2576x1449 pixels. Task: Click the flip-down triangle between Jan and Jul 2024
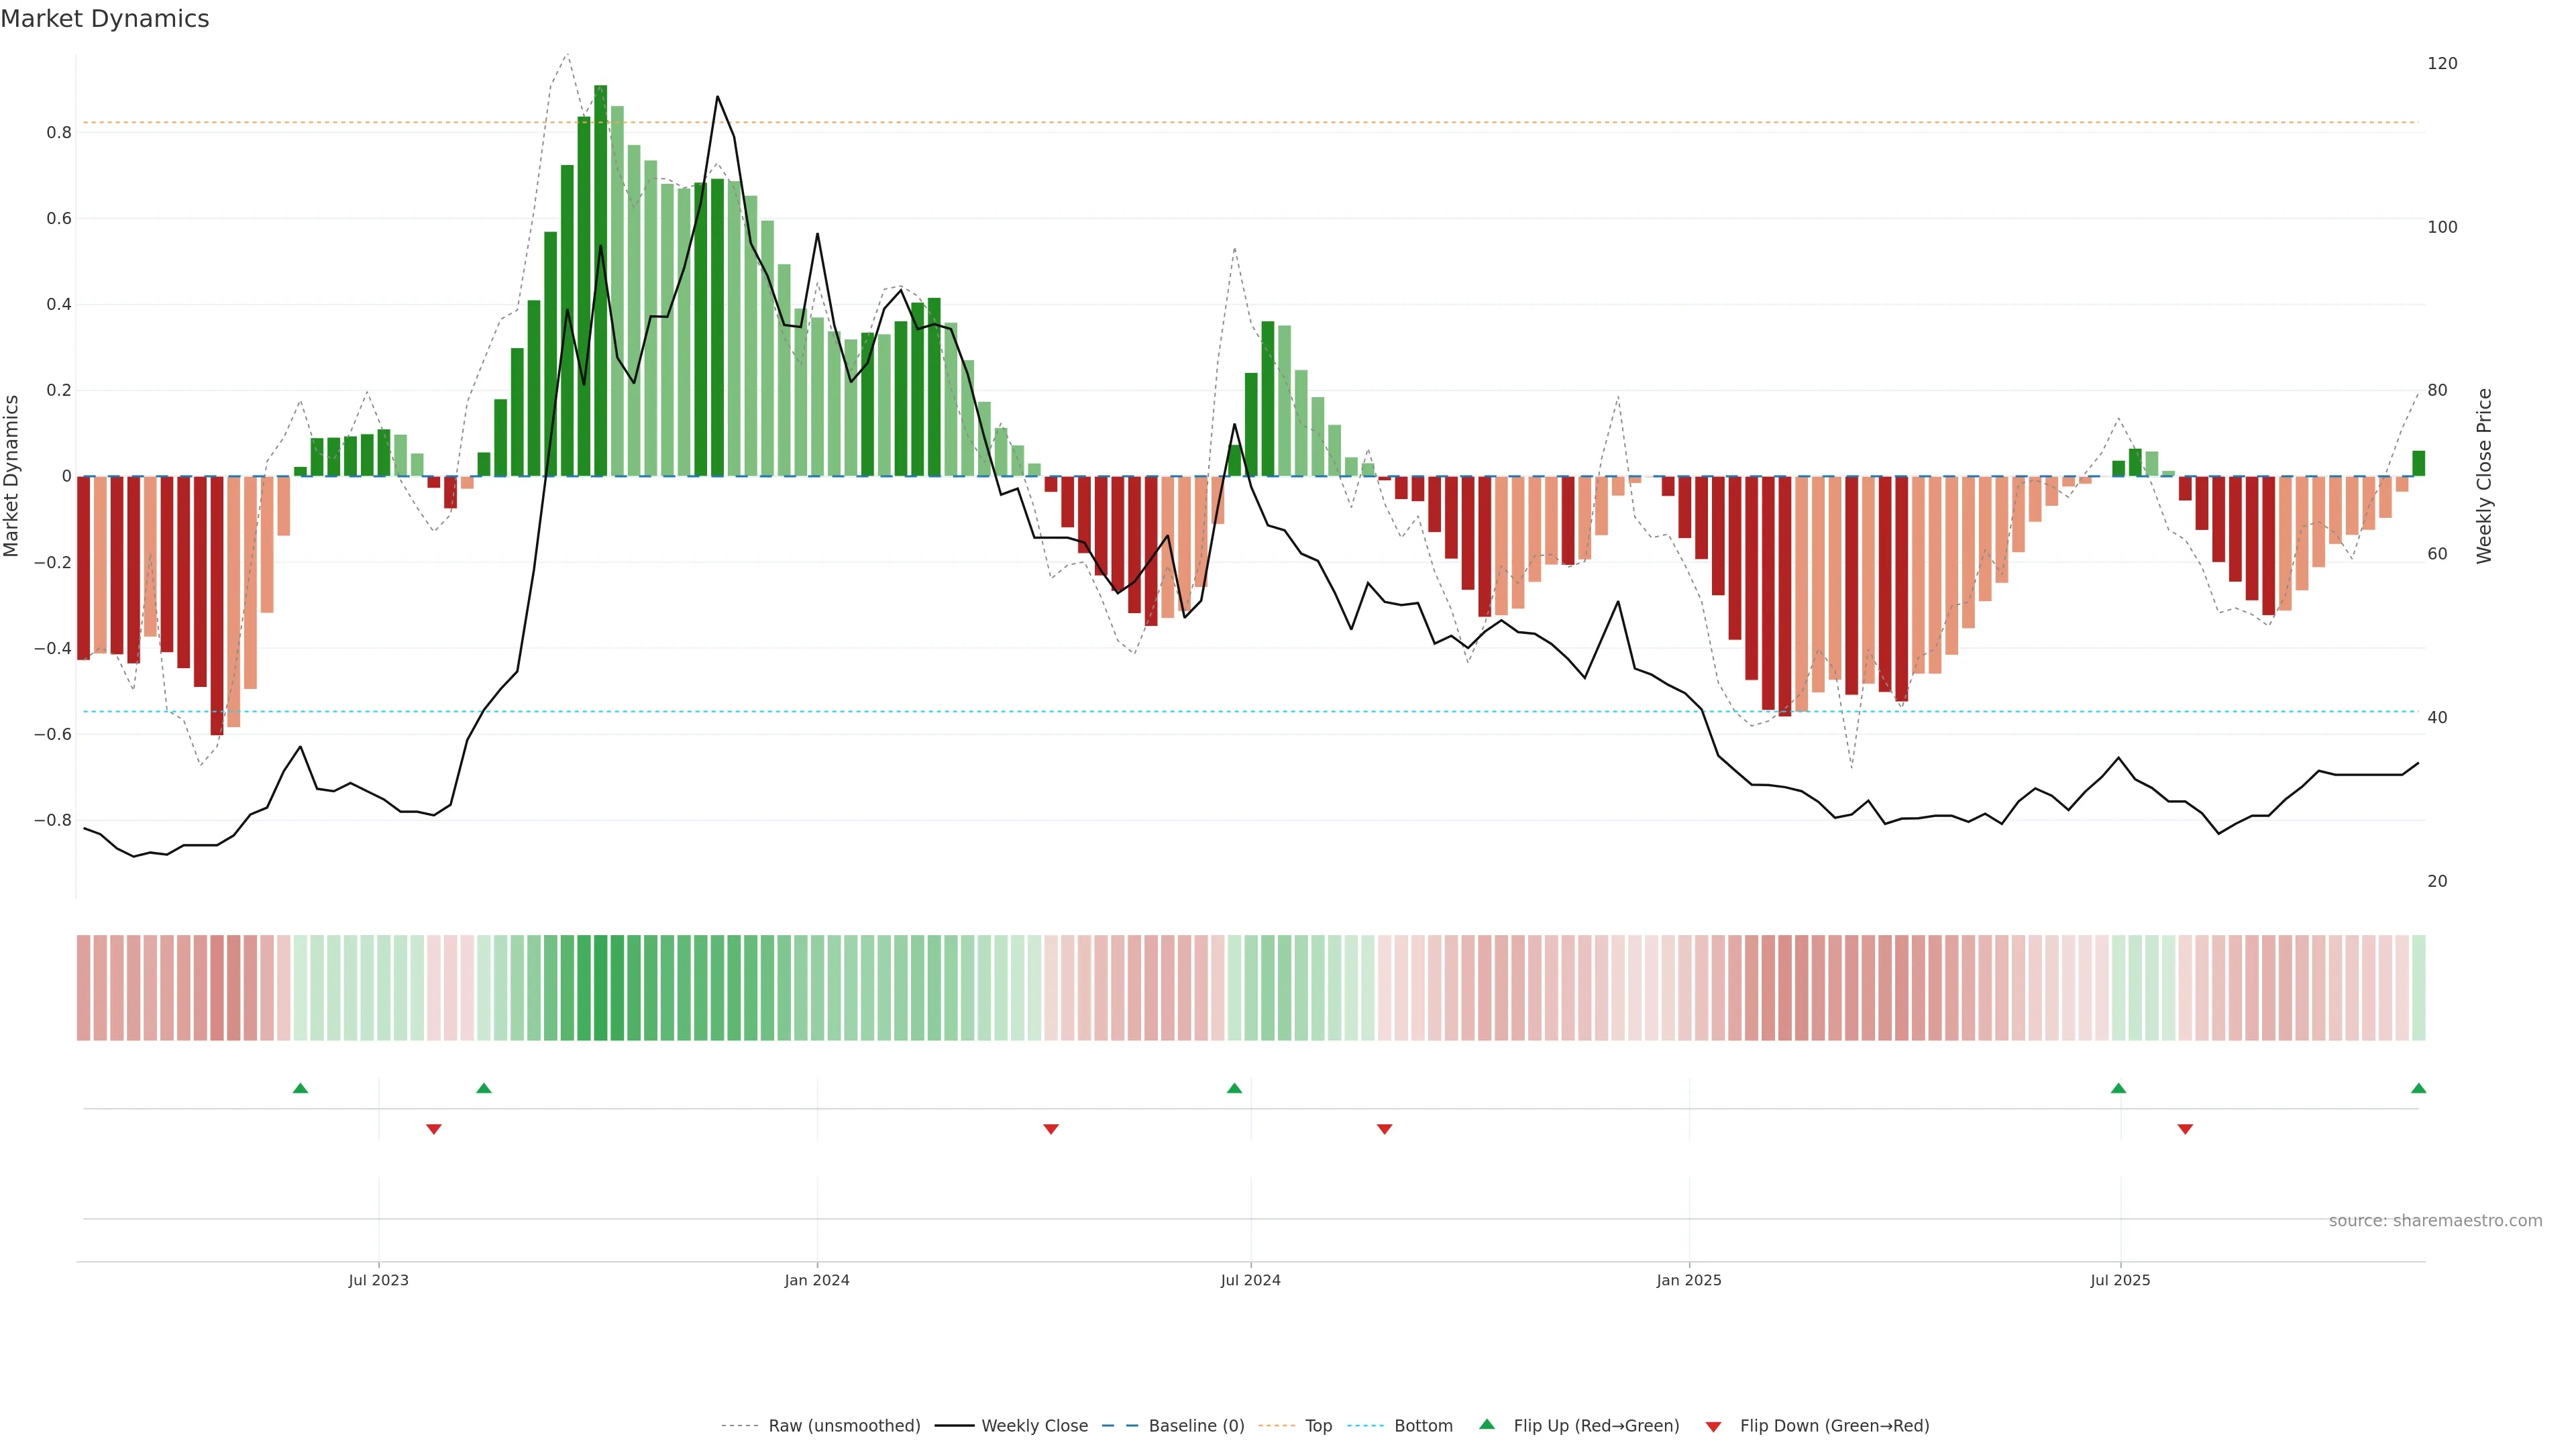click(1051, 1129)
